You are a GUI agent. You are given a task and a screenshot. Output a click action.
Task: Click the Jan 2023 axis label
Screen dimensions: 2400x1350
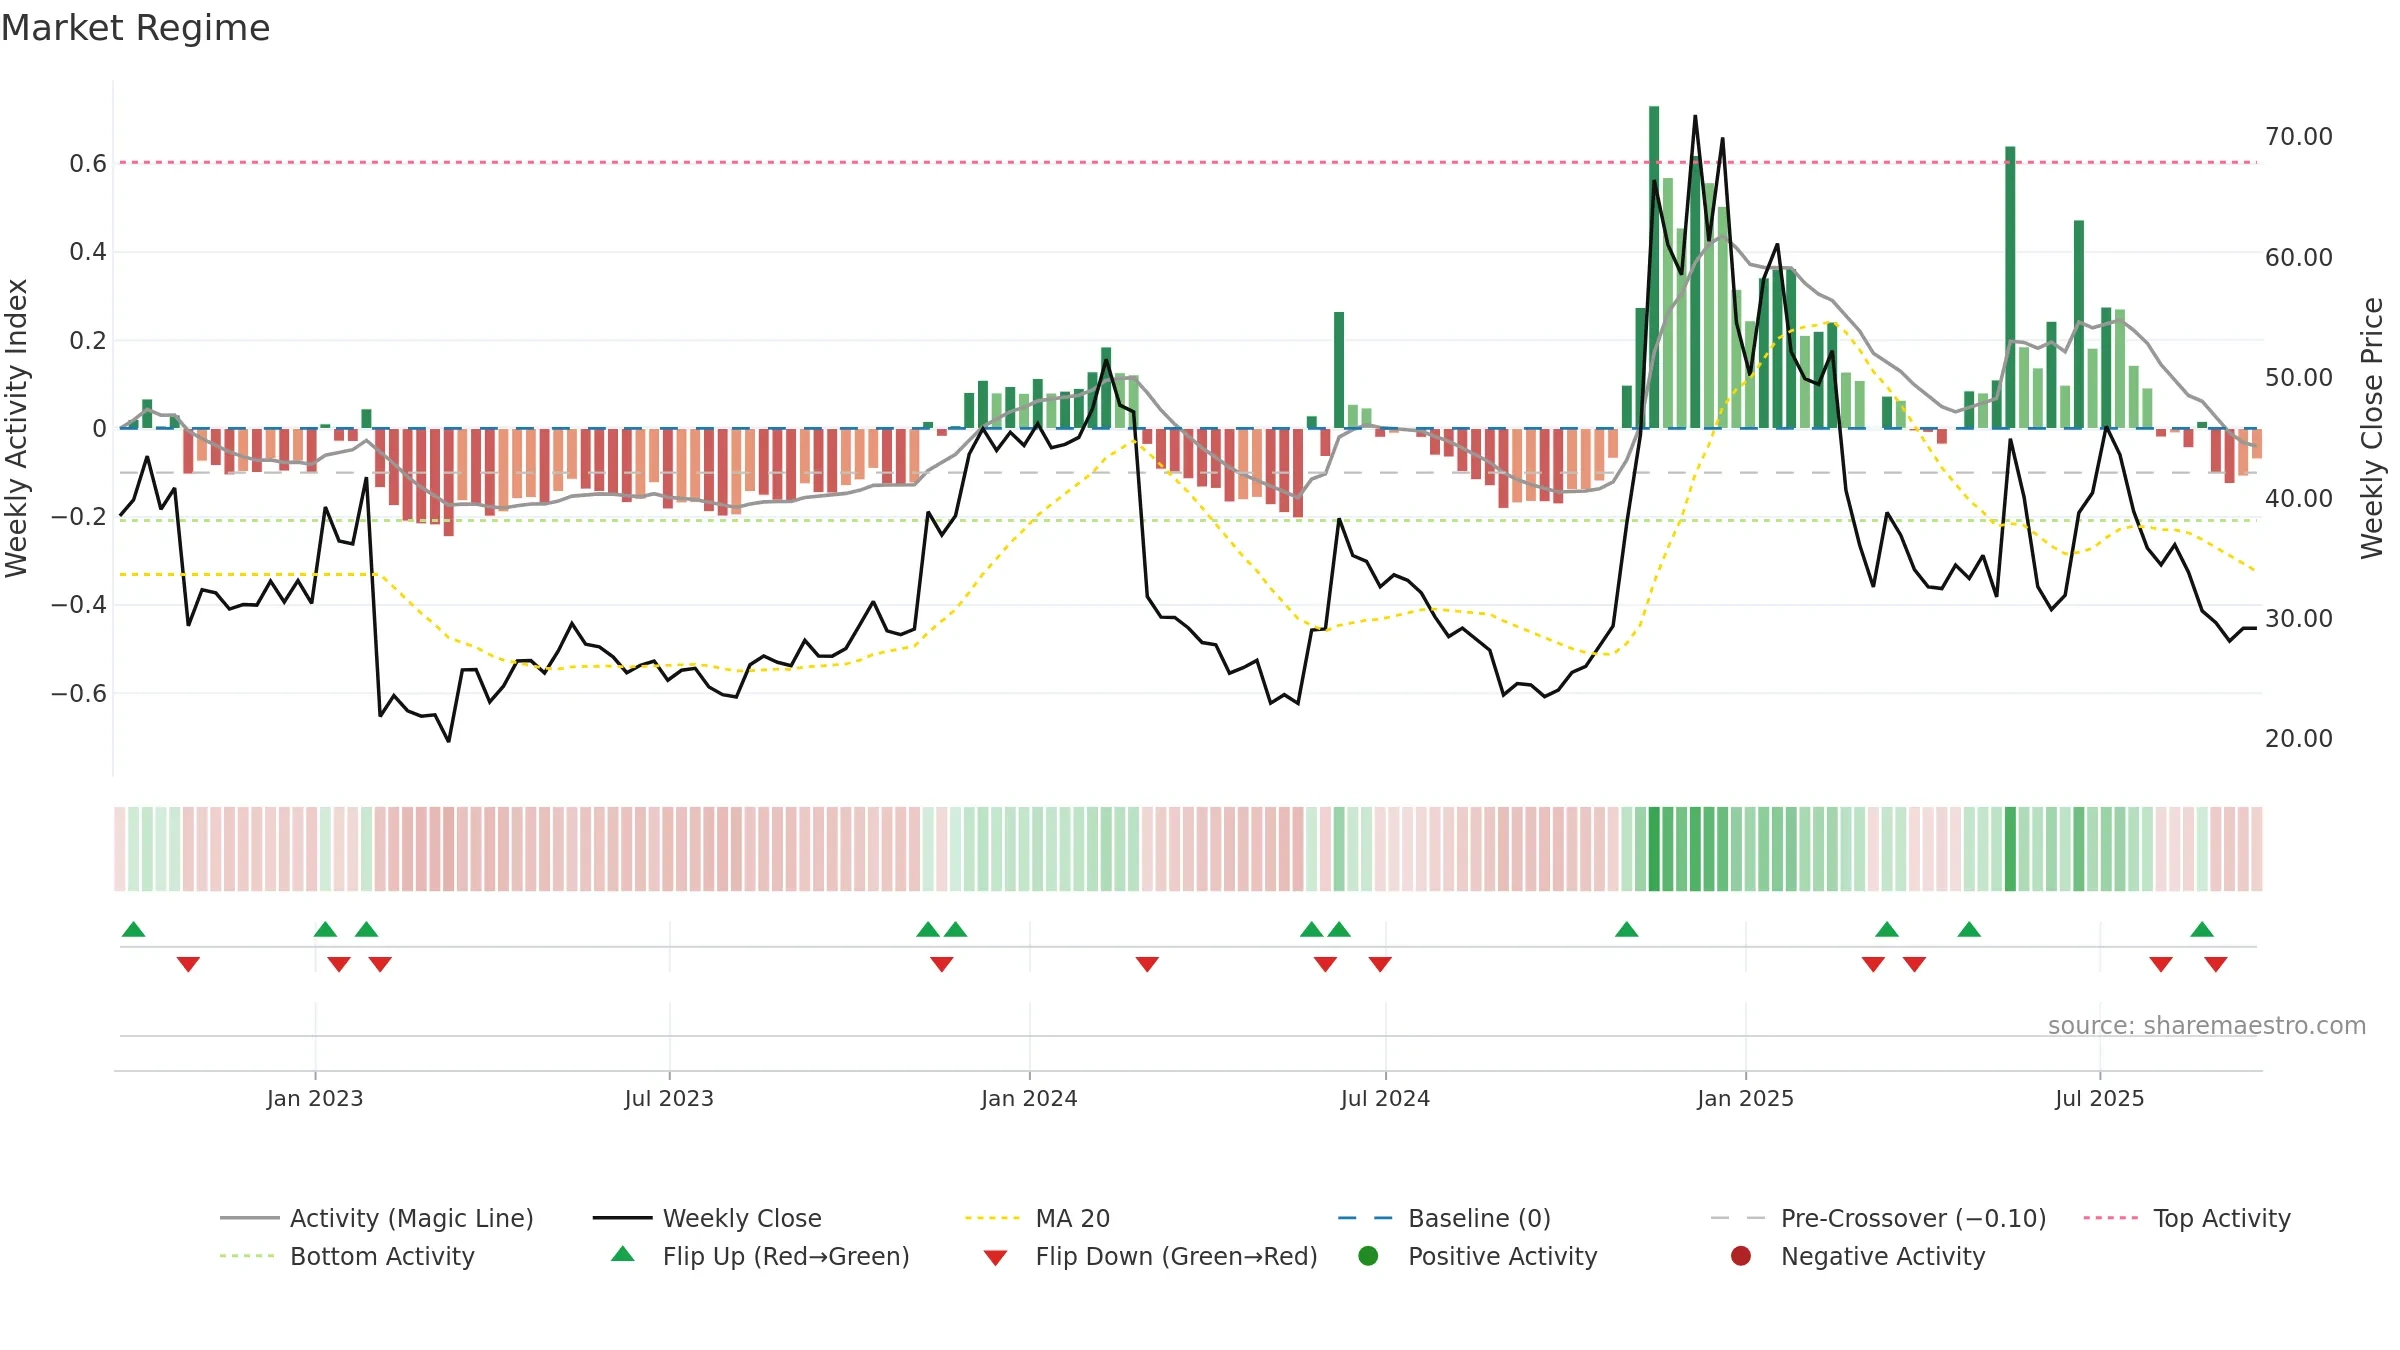[315, 1098]
